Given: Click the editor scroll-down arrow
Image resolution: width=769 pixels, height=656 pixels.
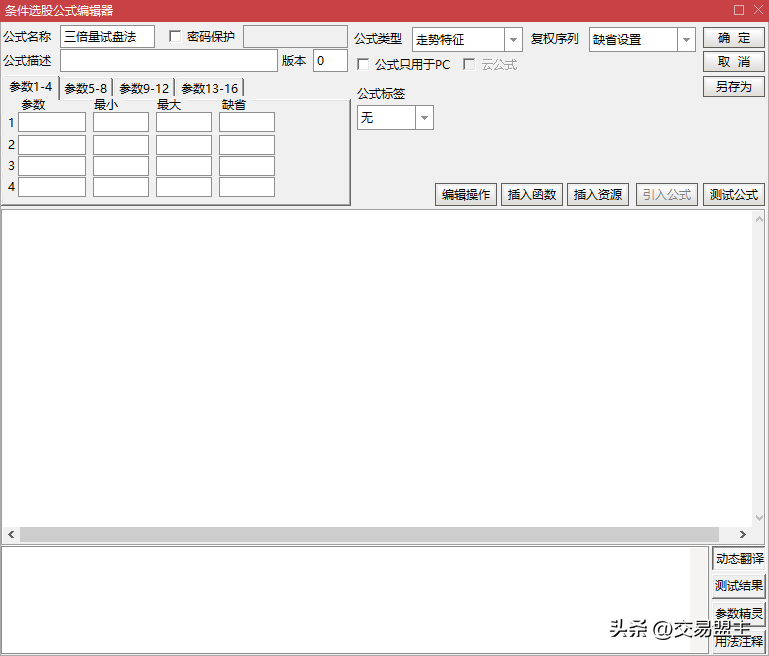Looking at the screenshot, I should coord(759,518).
